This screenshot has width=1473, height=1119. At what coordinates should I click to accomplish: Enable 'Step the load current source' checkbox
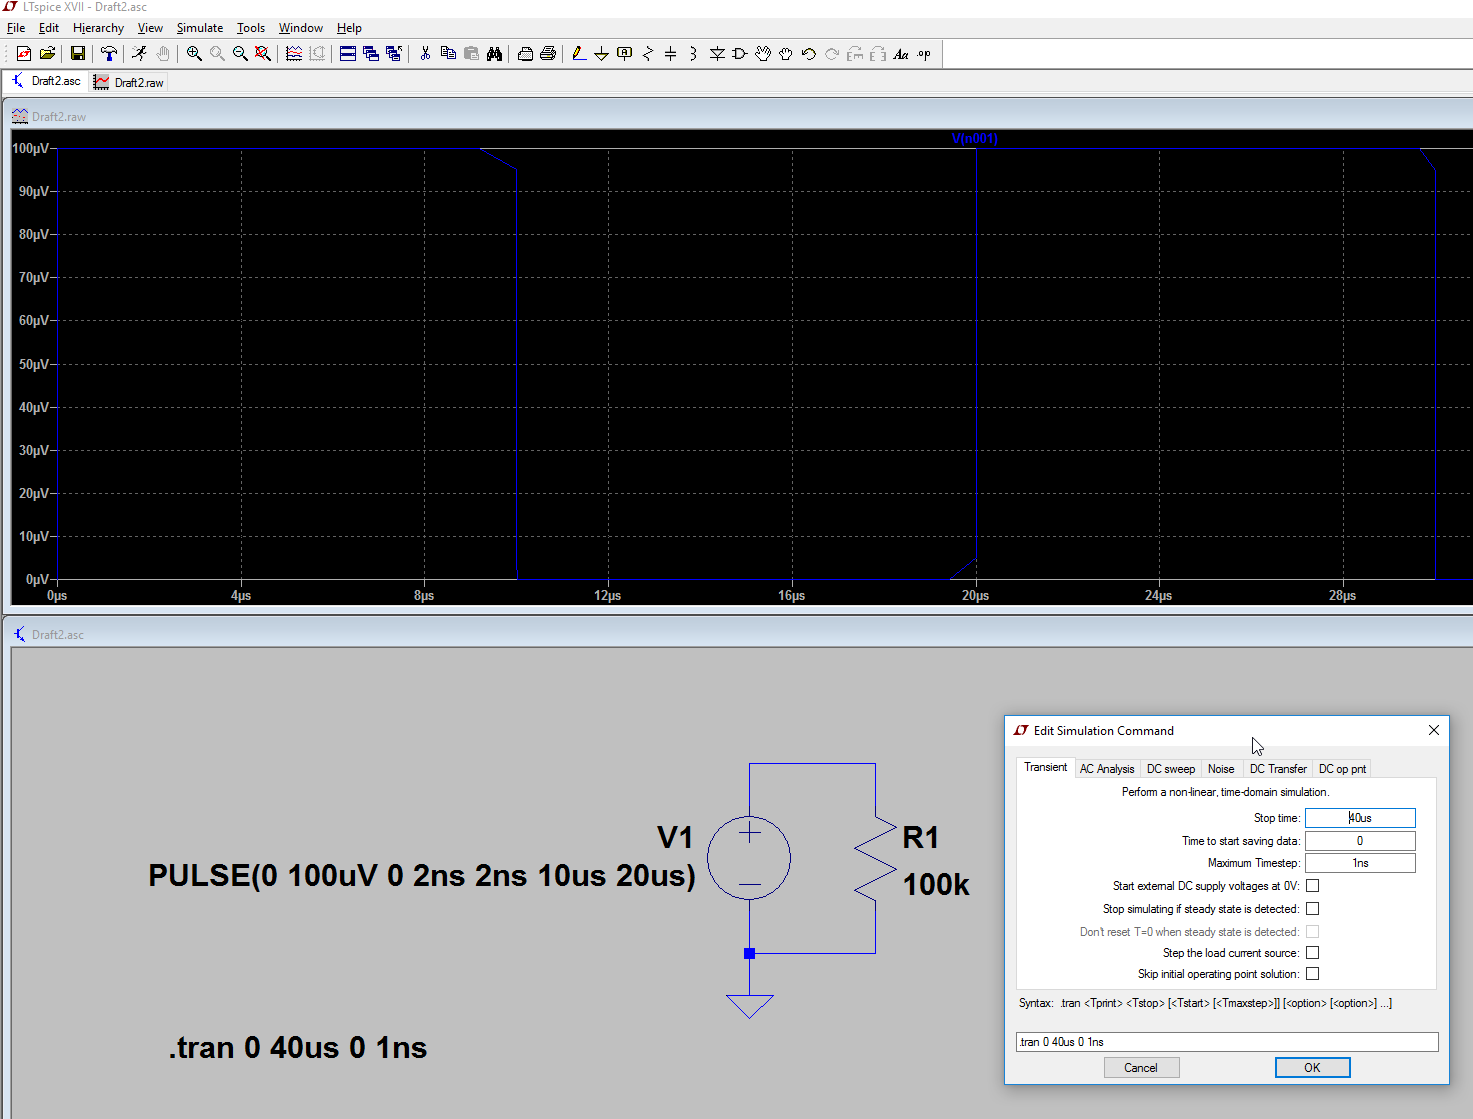coord(1312,953)
